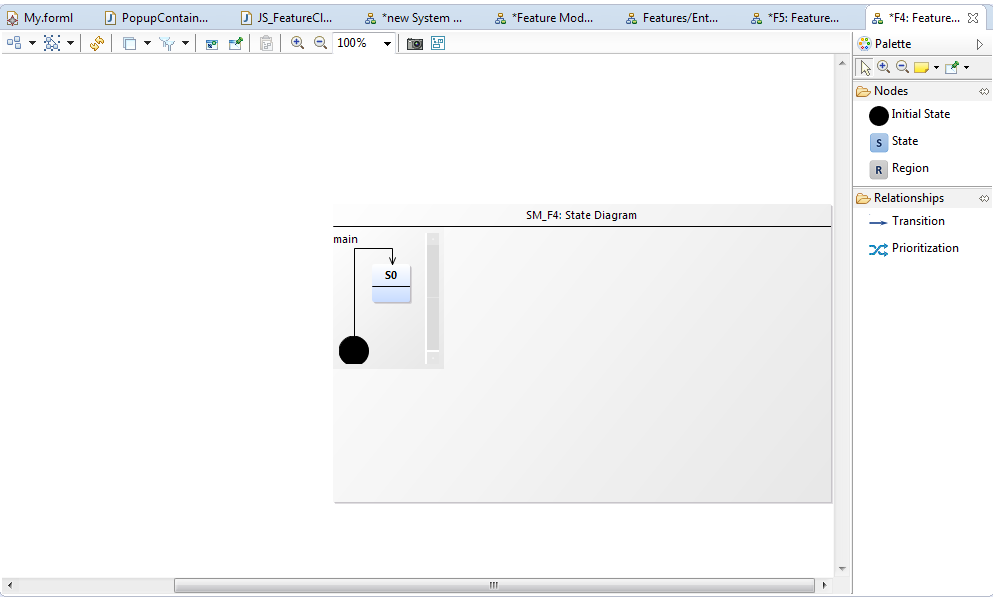Screen dimensions: 993x597
Task: Select the State node palette tool
Action: (894, 142)
